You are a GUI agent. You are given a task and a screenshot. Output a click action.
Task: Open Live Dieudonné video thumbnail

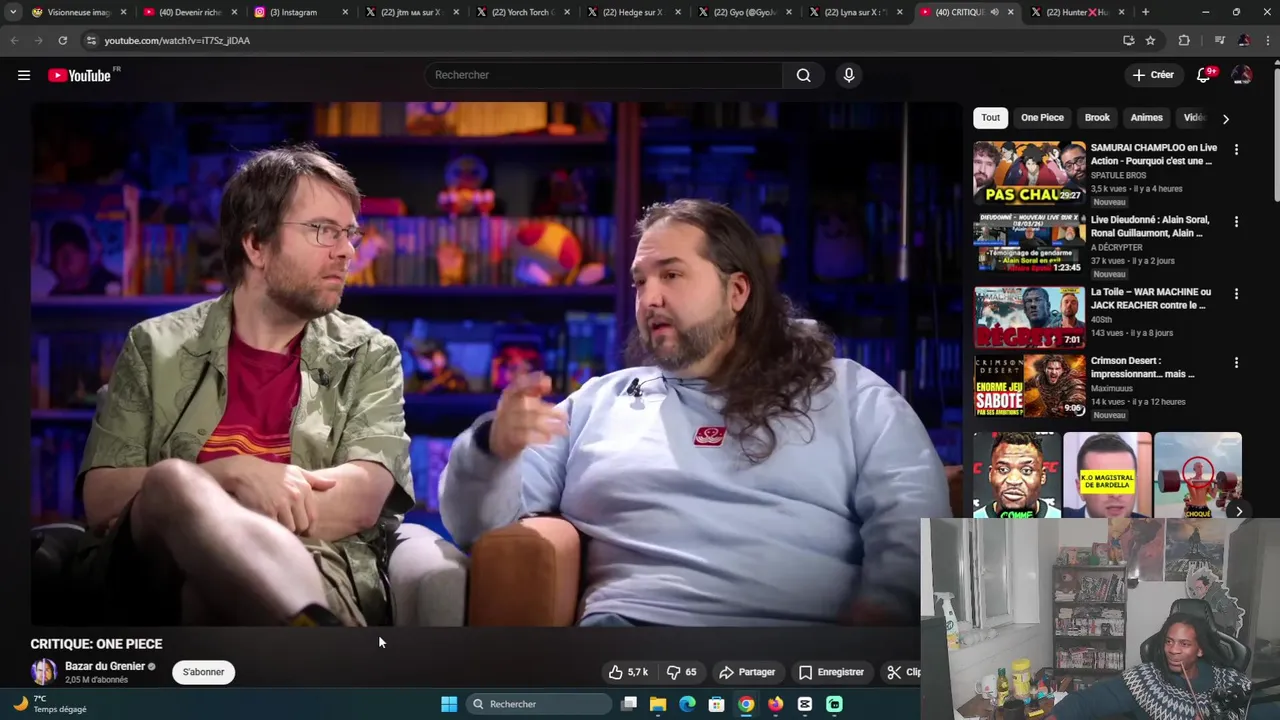tap(1029, 243)
